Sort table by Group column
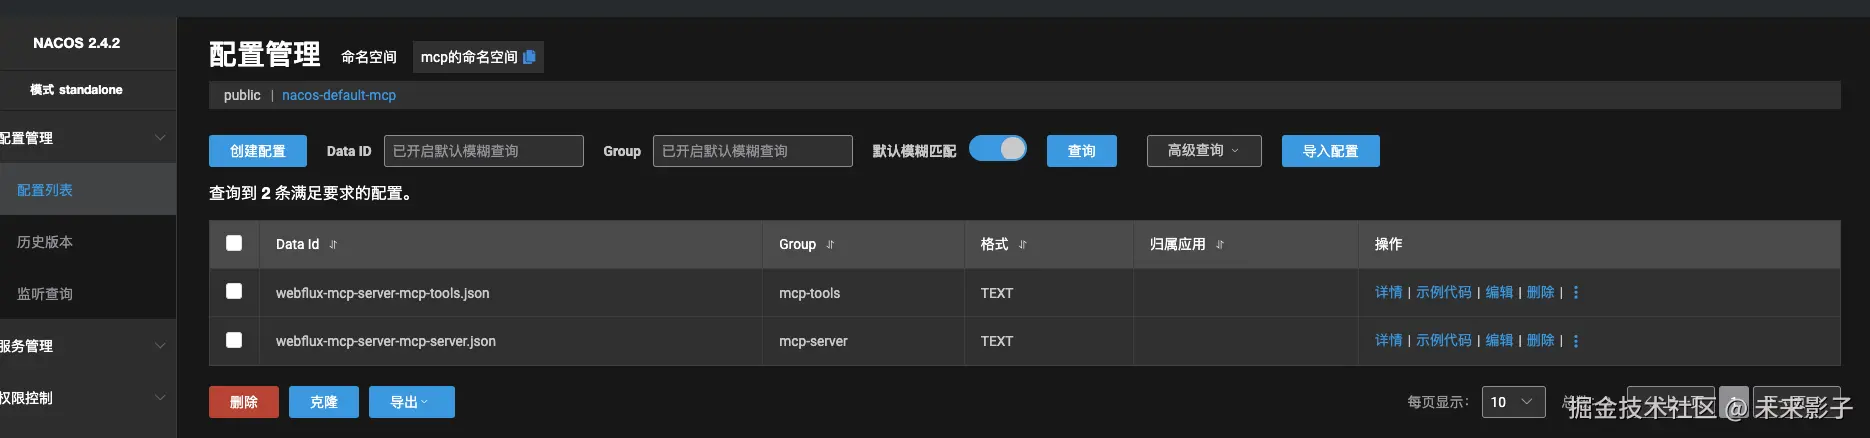Viewport: 1870px width, 438px height. (830, 245)
